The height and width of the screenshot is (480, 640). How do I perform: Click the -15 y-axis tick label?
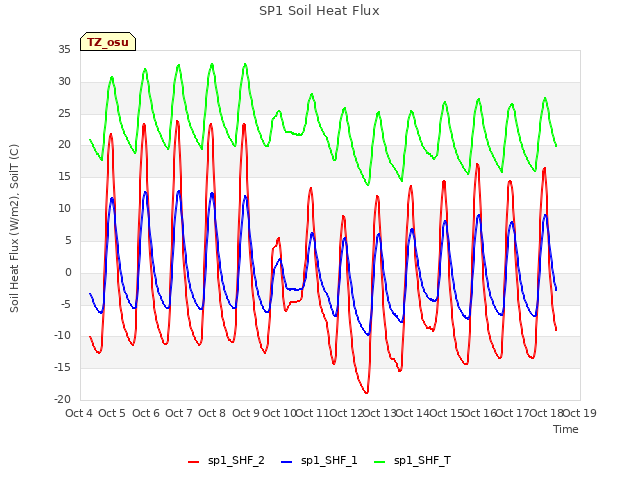click(63, 367)
